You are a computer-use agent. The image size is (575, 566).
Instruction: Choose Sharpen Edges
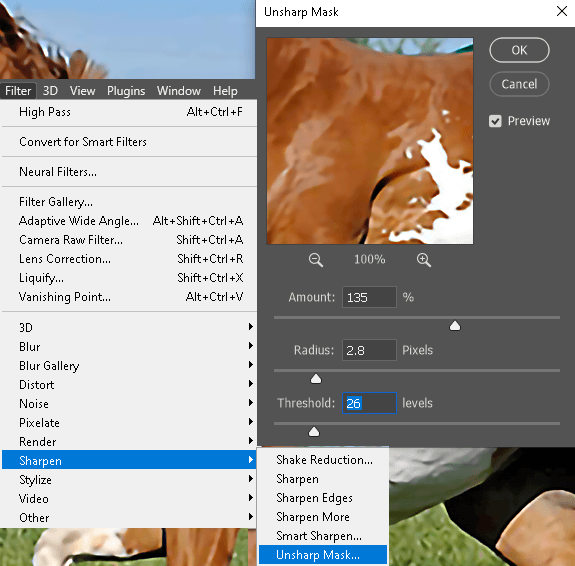pyautogui.click(x=323, y=498)
